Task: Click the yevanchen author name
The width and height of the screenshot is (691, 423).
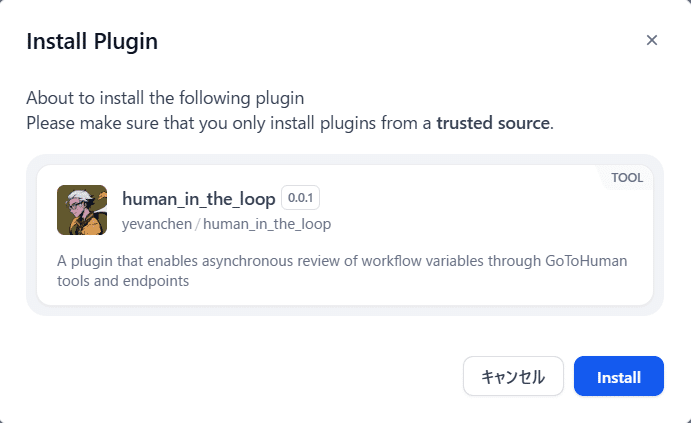Action: 157,224
